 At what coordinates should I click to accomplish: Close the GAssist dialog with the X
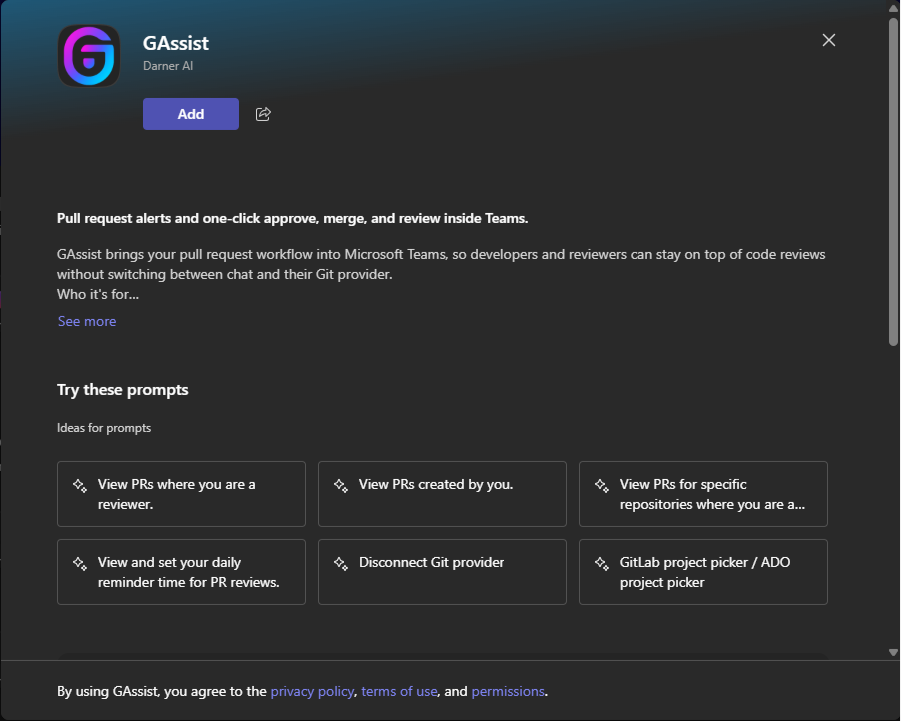coord(829,40)
